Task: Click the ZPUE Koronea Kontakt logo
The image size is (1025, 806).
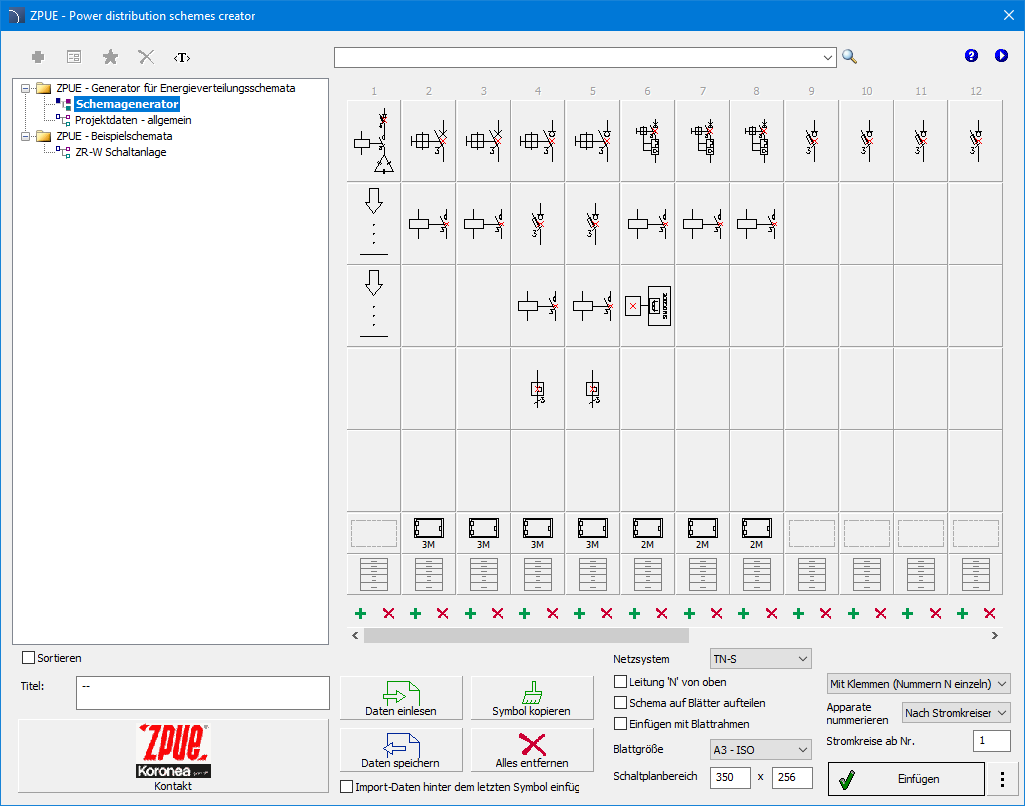Action: tap(173, 756)
